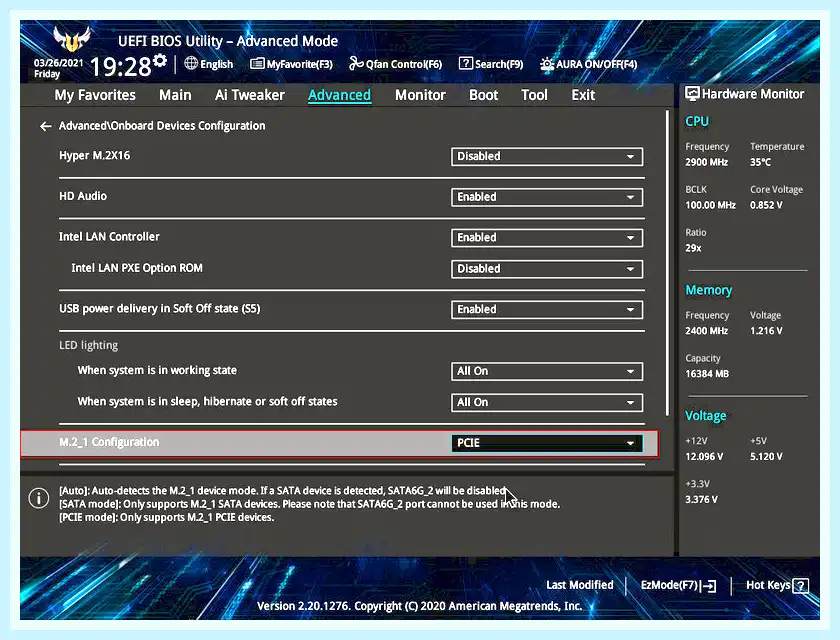
Task: Switch to the Boot tab
Action: click(484, 95)
